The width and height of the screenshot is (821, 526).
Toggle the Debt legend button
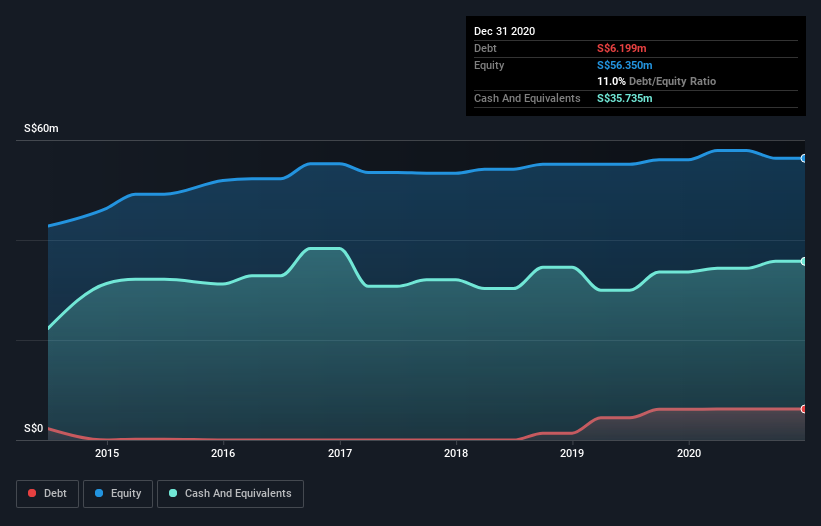[46, 493]
